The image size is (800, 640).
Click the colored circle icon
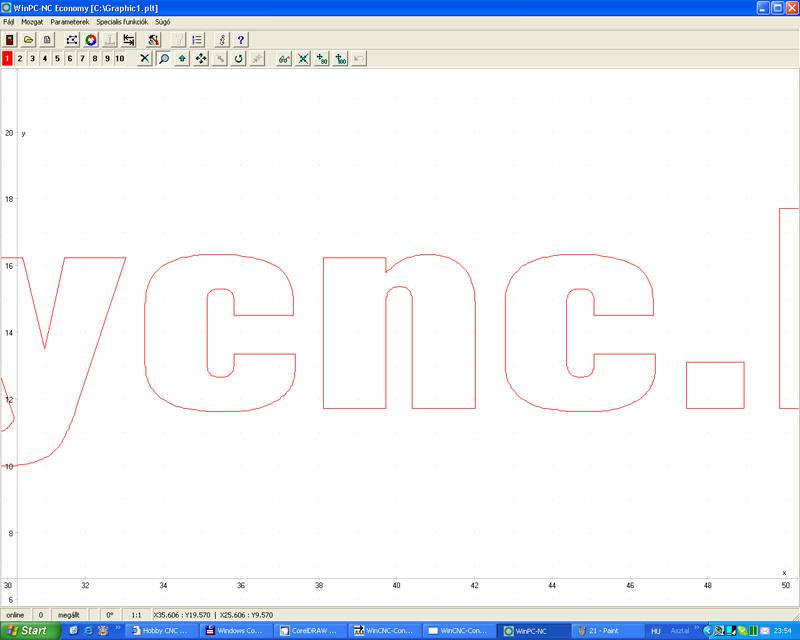coord(91,40)
